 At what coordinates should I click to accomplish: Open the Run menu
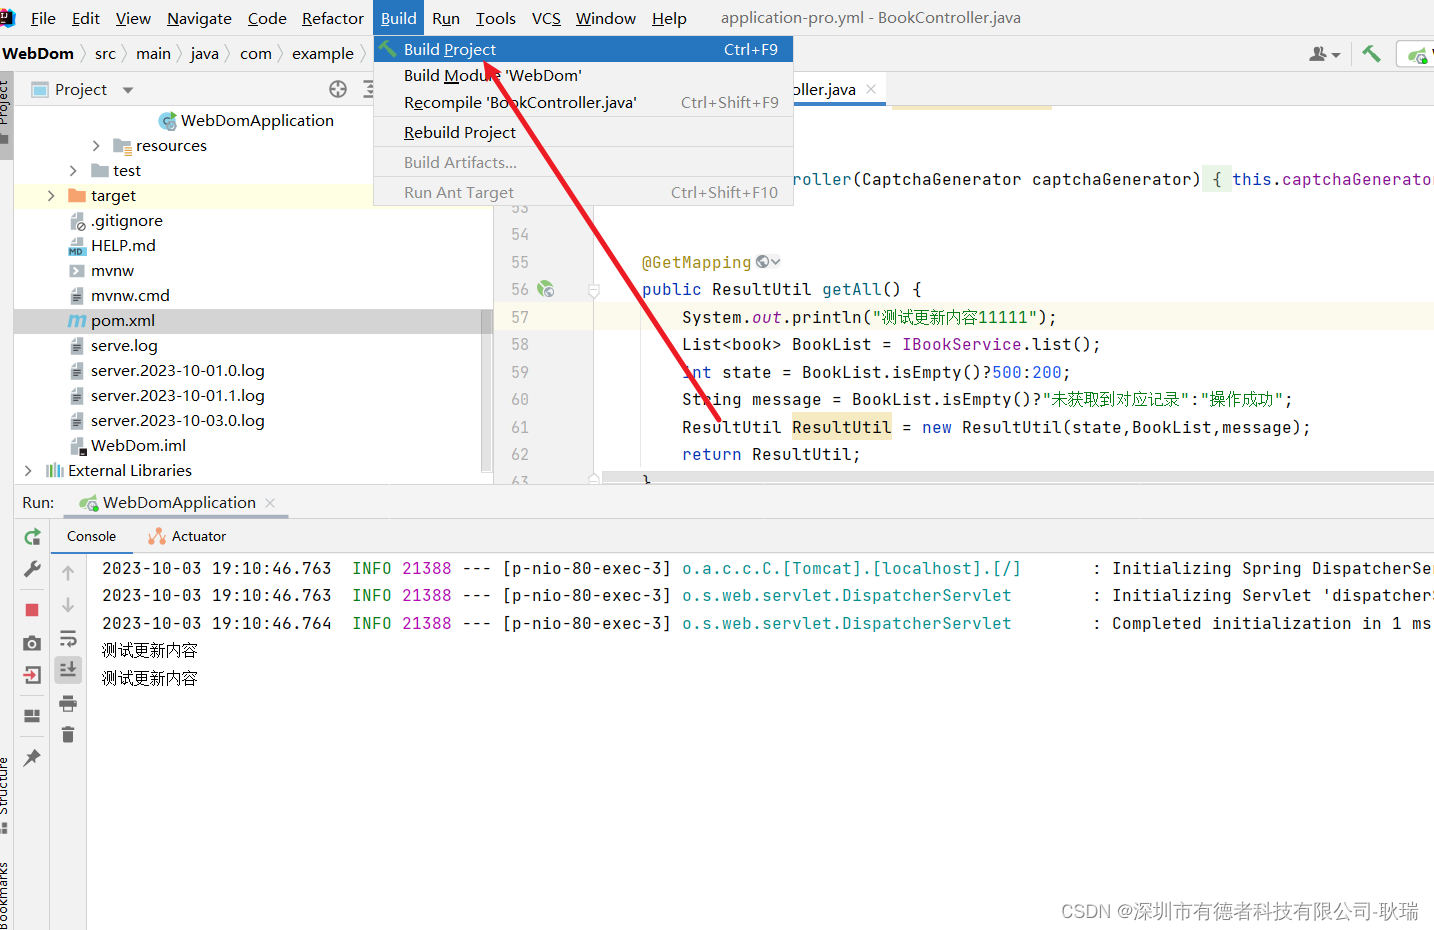pos(446,18)
